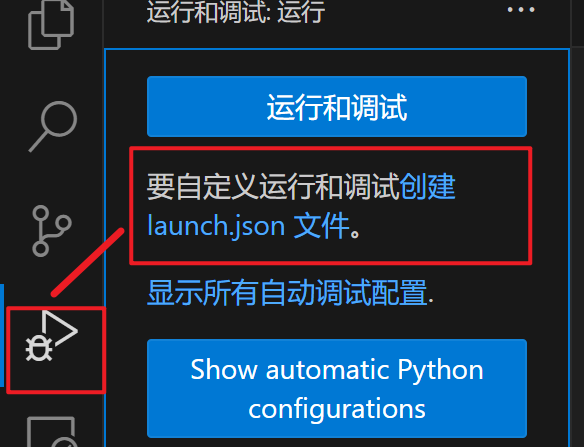Open the Search magnifier icon
Screen dimensions: 584x447
point(53,126)
